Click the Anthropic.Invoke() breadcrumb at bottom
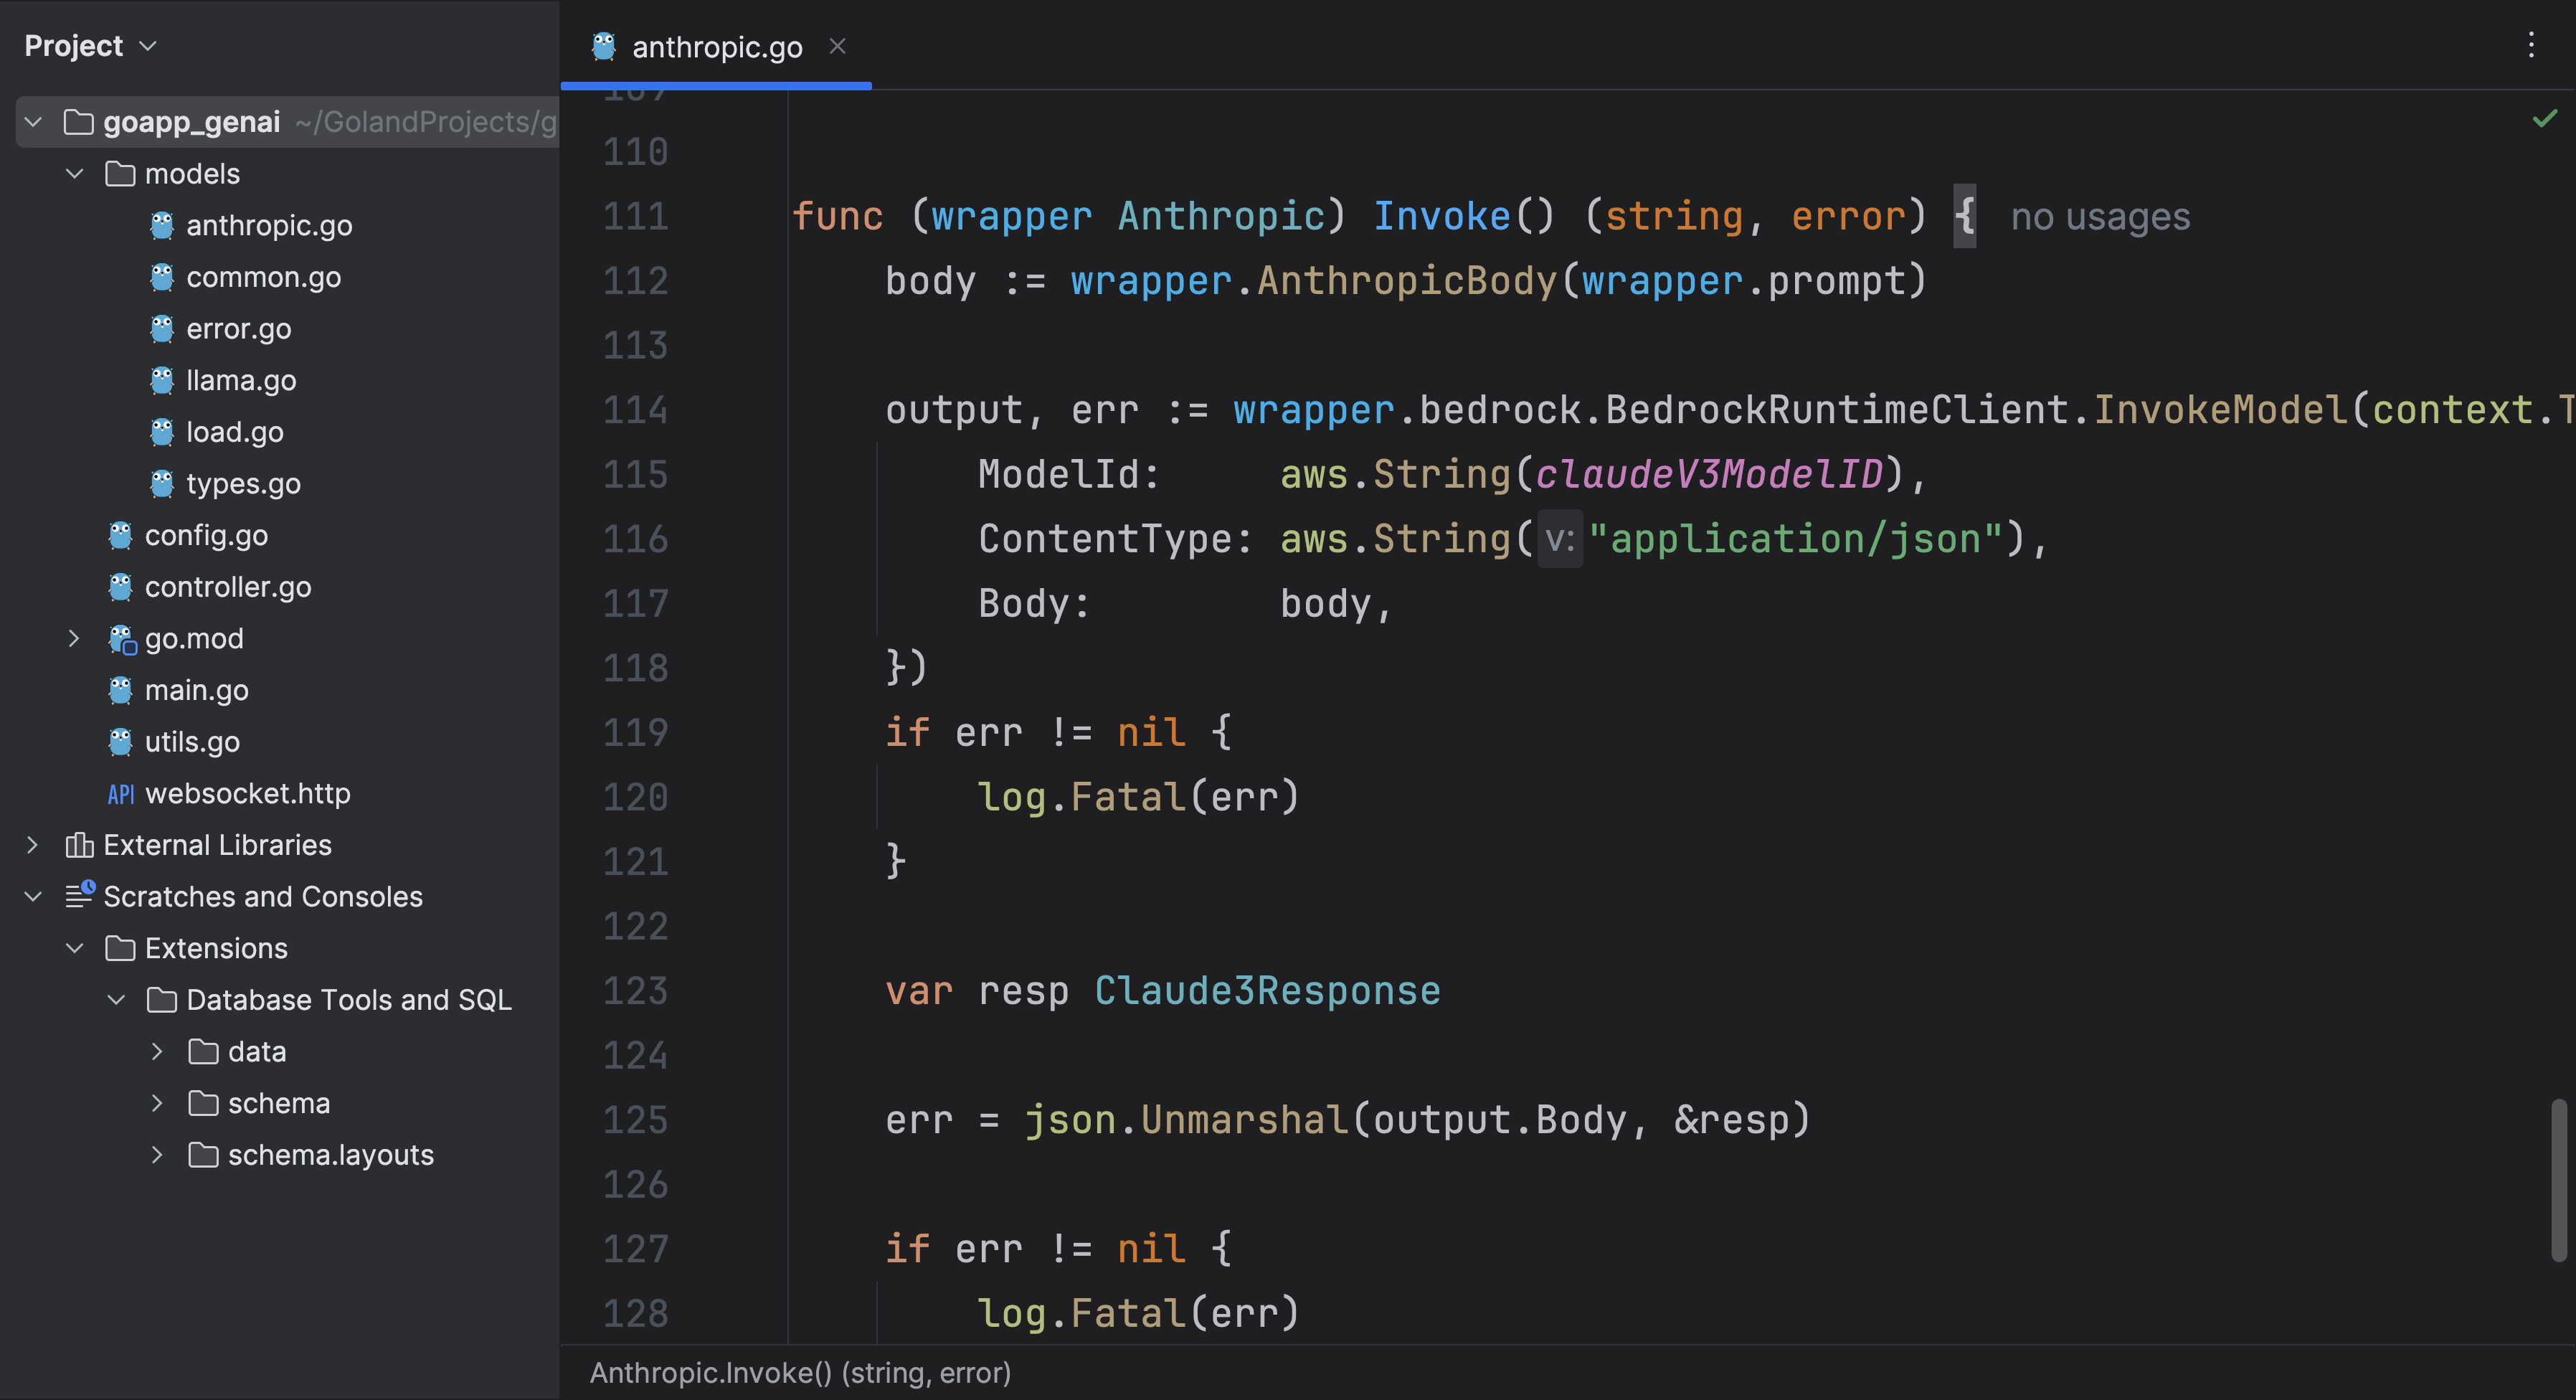The image size is (2576, 1400). point(799,1373)
